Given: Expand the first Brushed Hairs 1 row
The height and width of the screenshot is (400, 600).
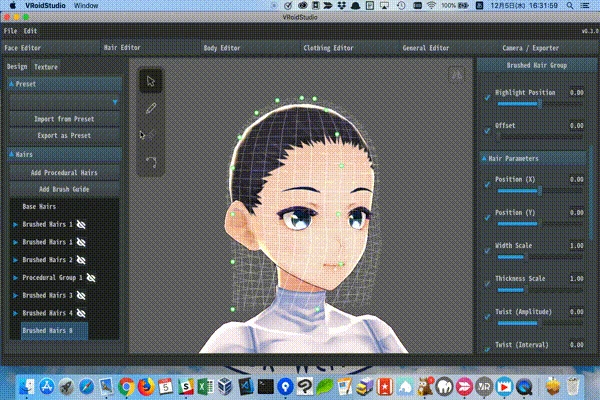Looking at the screenshot, I should tap(15, 224).
